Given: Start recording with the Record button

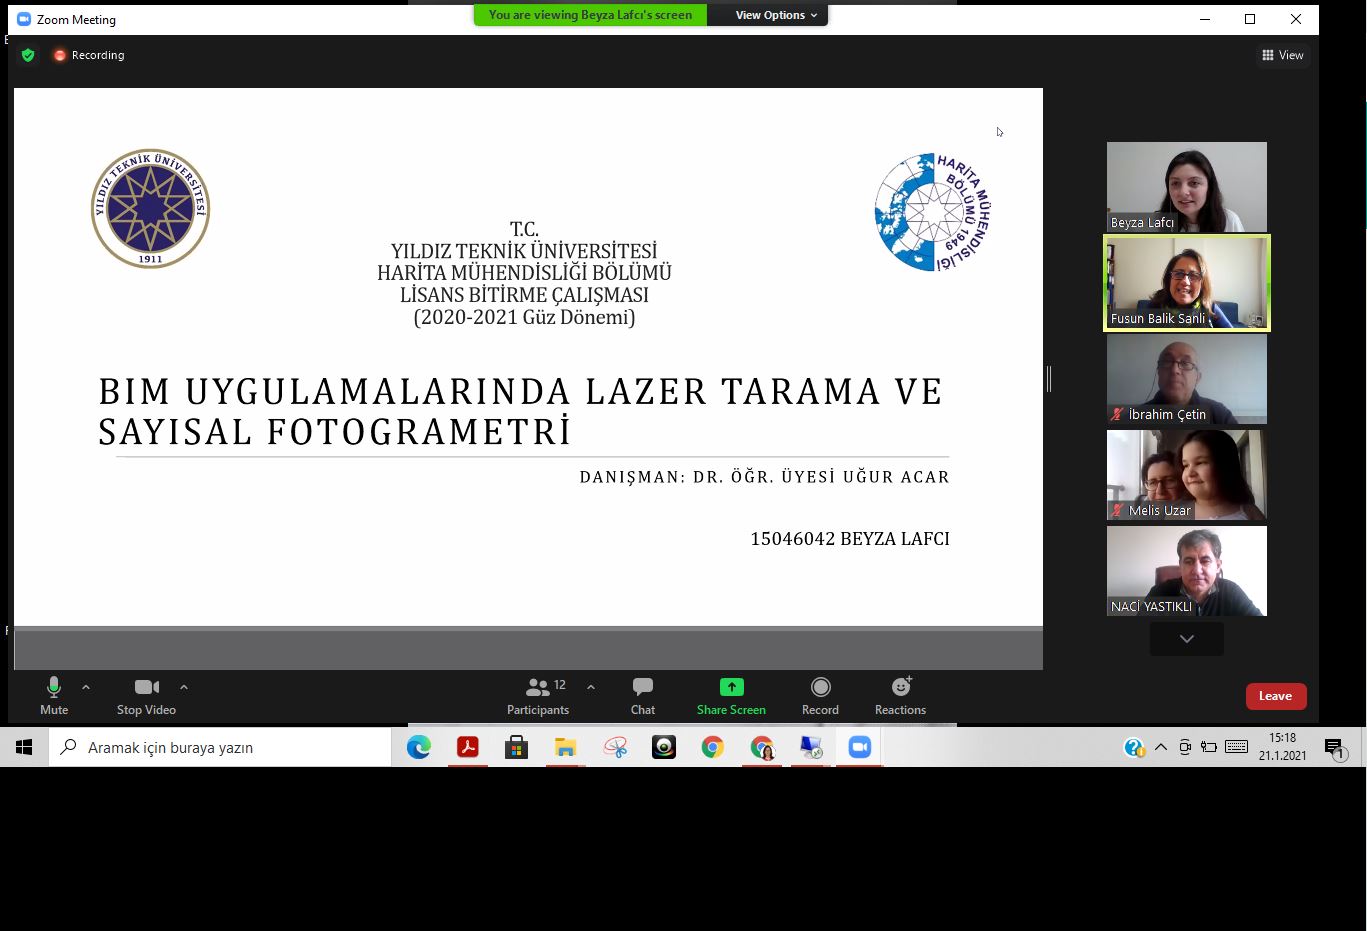Looking at the screenshot, I should (x=820, y=696).
